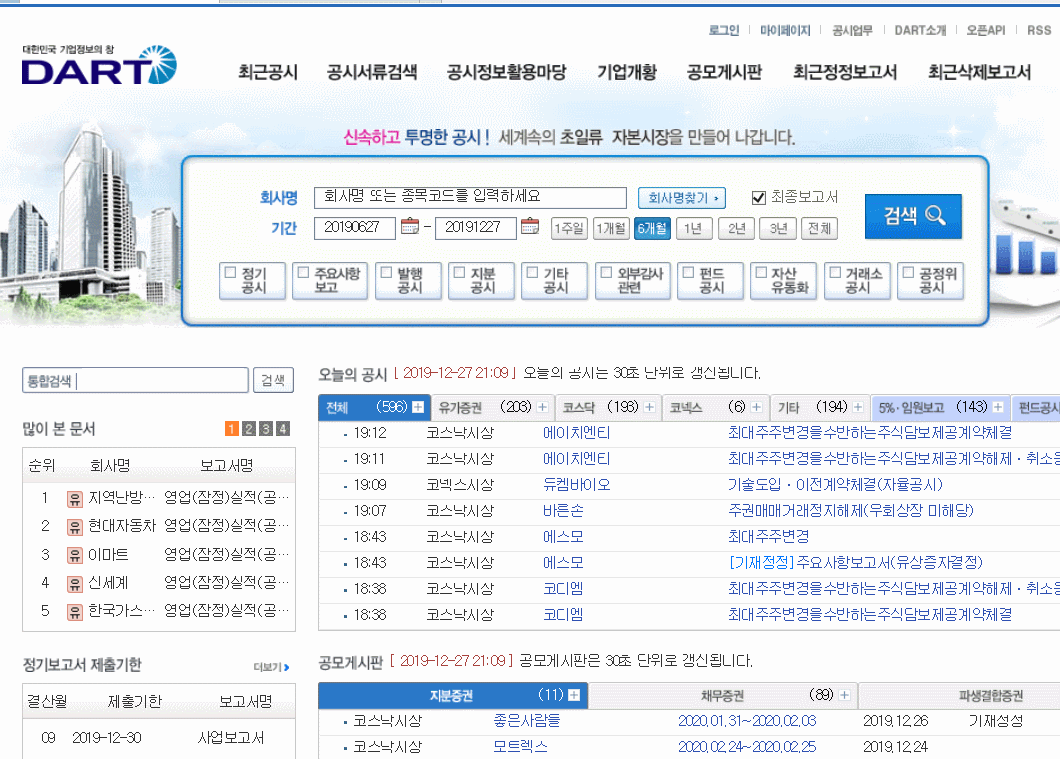1060x759 pixels.
Task: Click the start date field 20190627
Action: click(x=355, y=228)
